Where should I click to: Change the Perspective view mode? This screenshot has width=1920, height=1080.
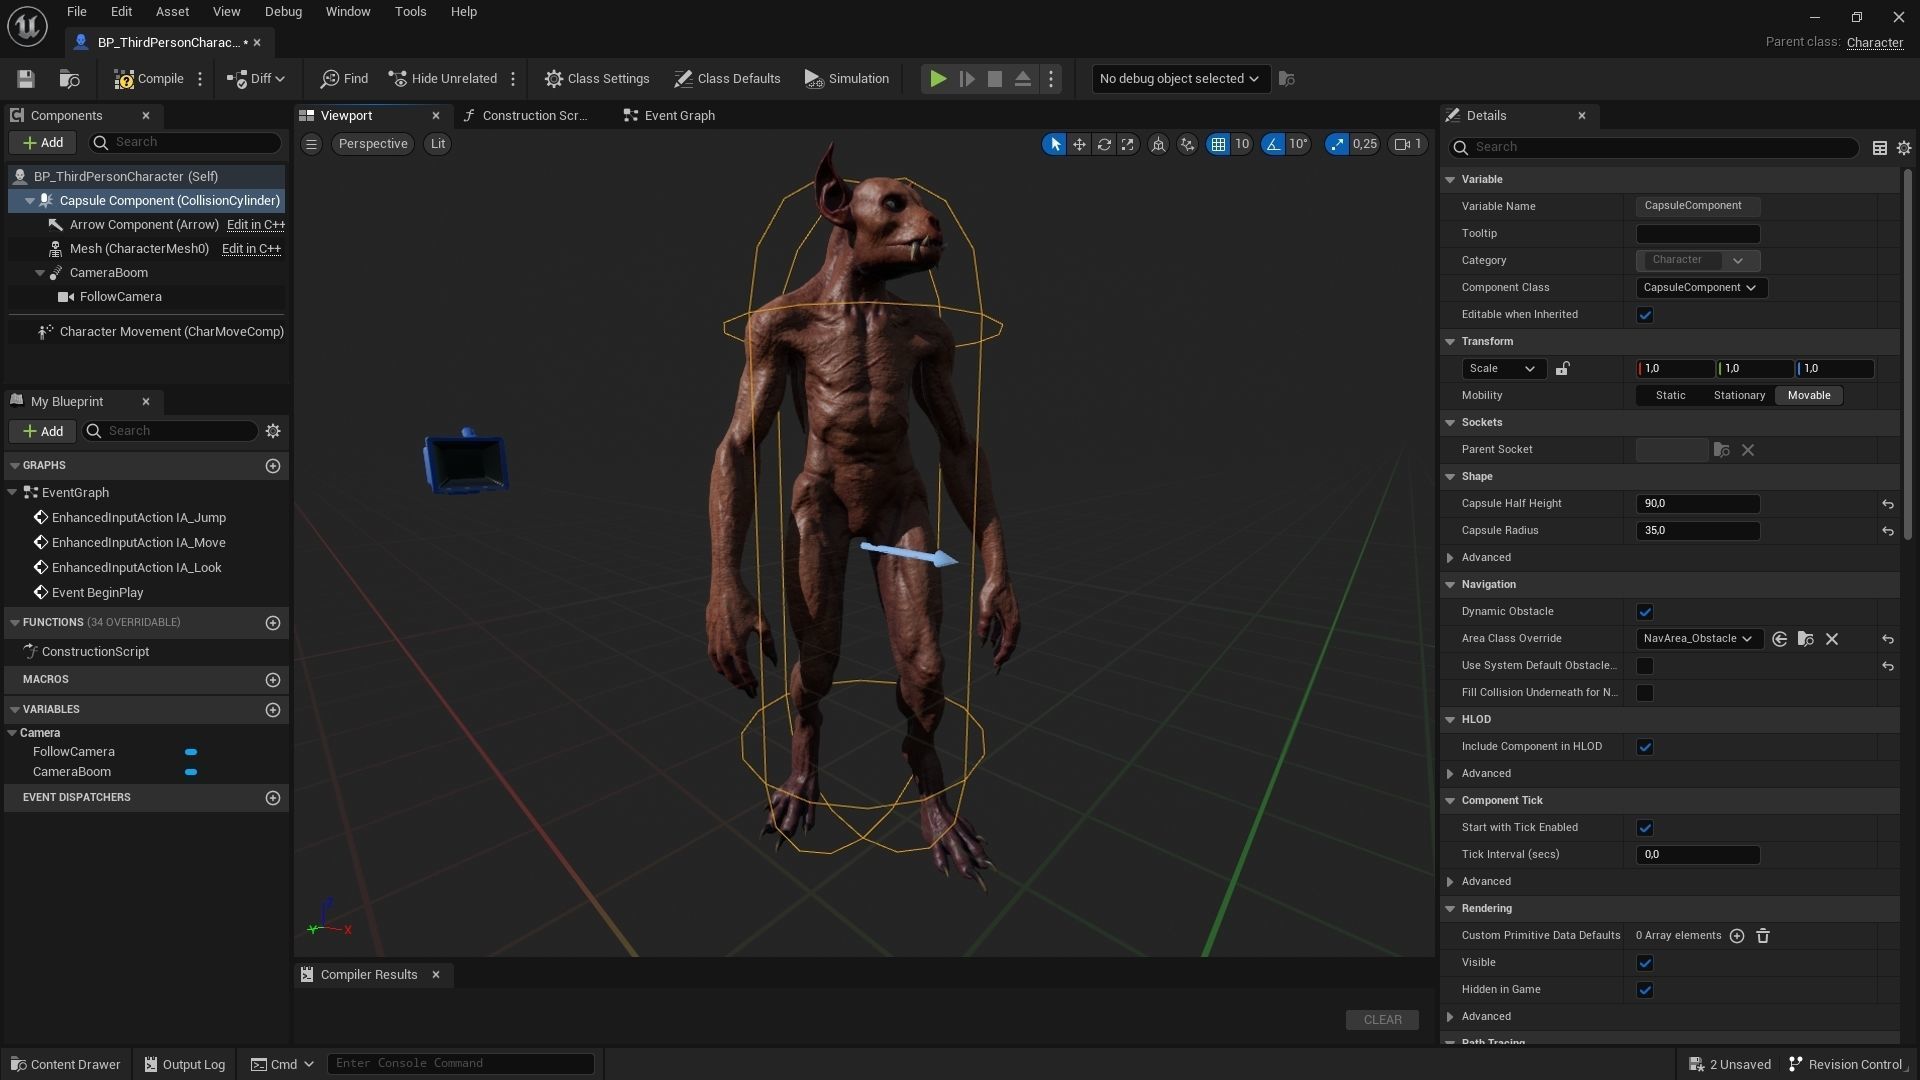(x=373, y=144)
